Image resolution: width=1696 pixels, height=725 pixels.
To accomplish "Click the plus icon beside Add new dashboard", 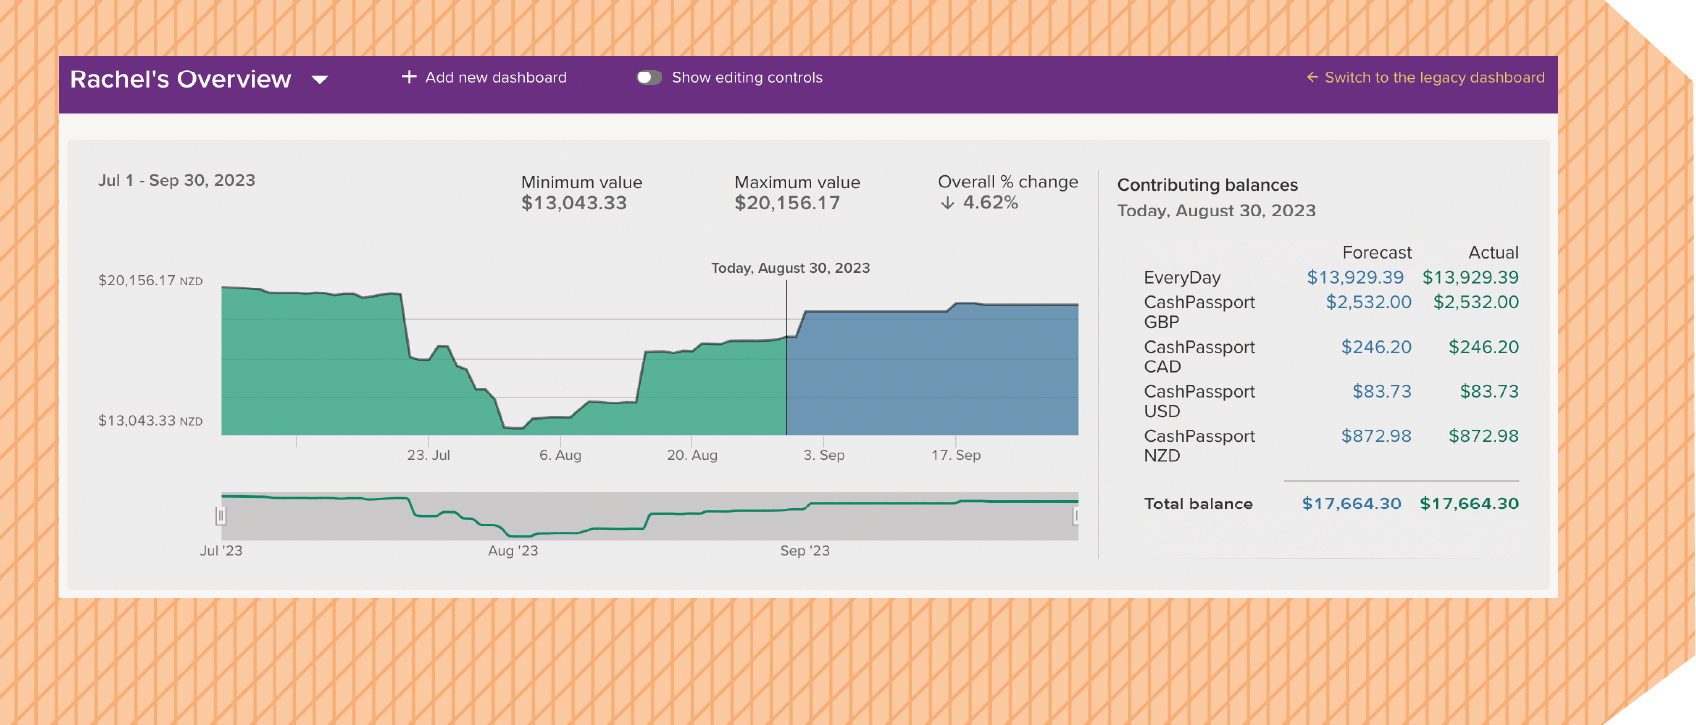I will pyautogui.click(x=409, y=77).
